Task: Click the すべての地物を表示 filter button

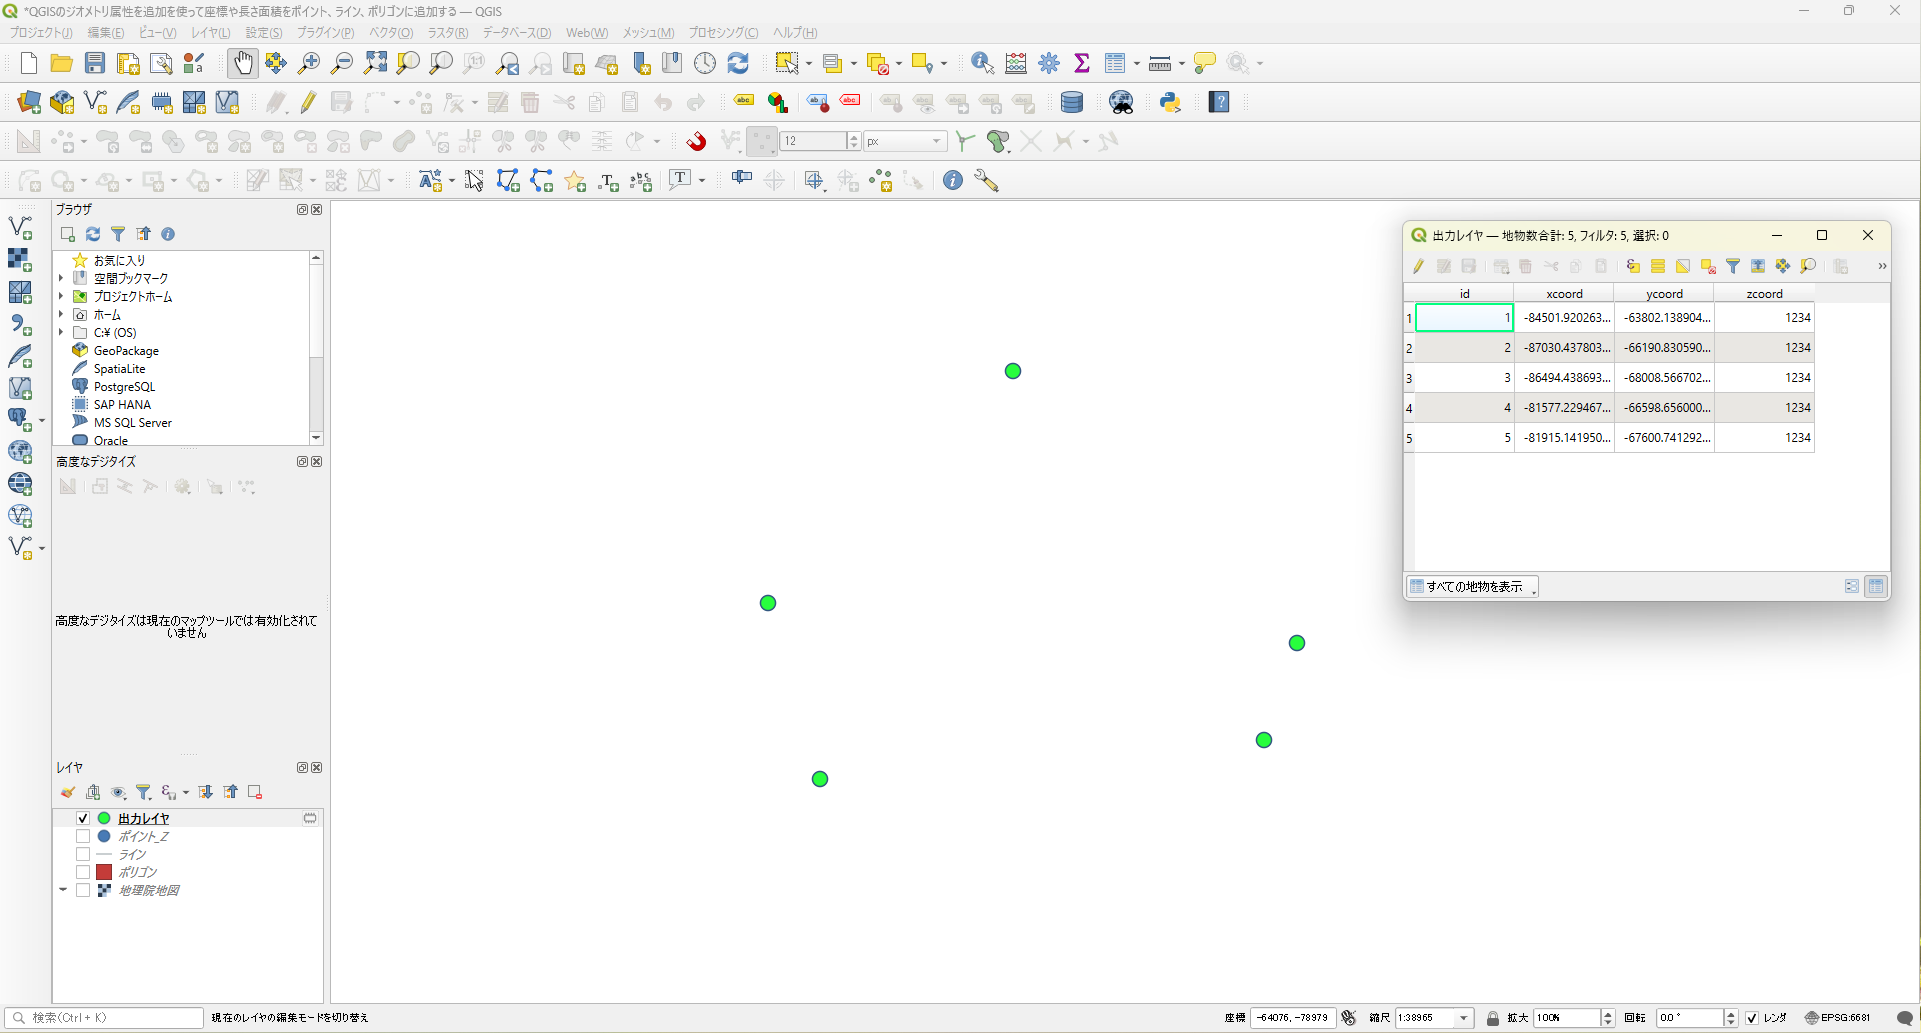Action: pyautogui.click(x=1472, y=587)
